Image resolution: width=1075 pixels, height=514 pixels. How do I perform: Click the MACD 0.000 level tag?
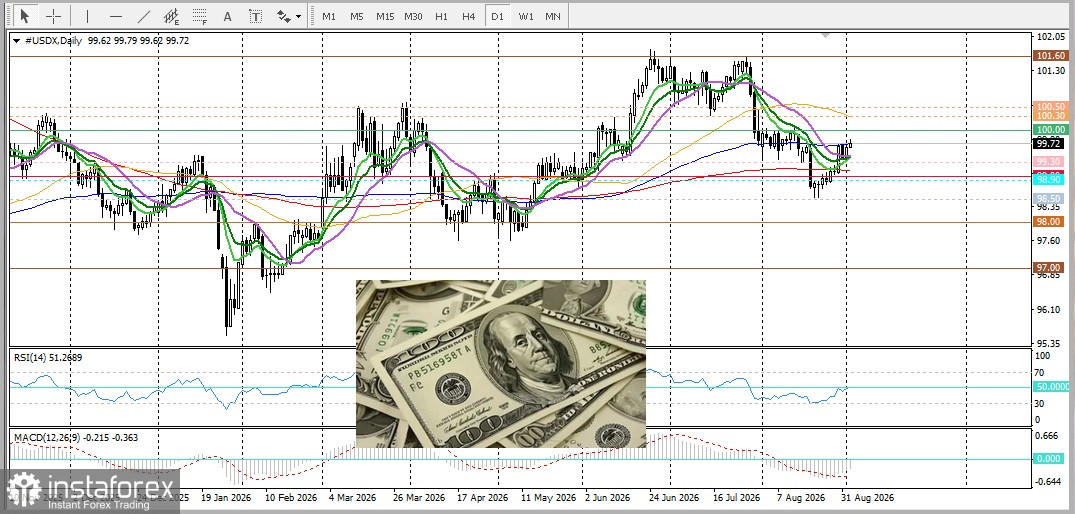point(1050,459)
